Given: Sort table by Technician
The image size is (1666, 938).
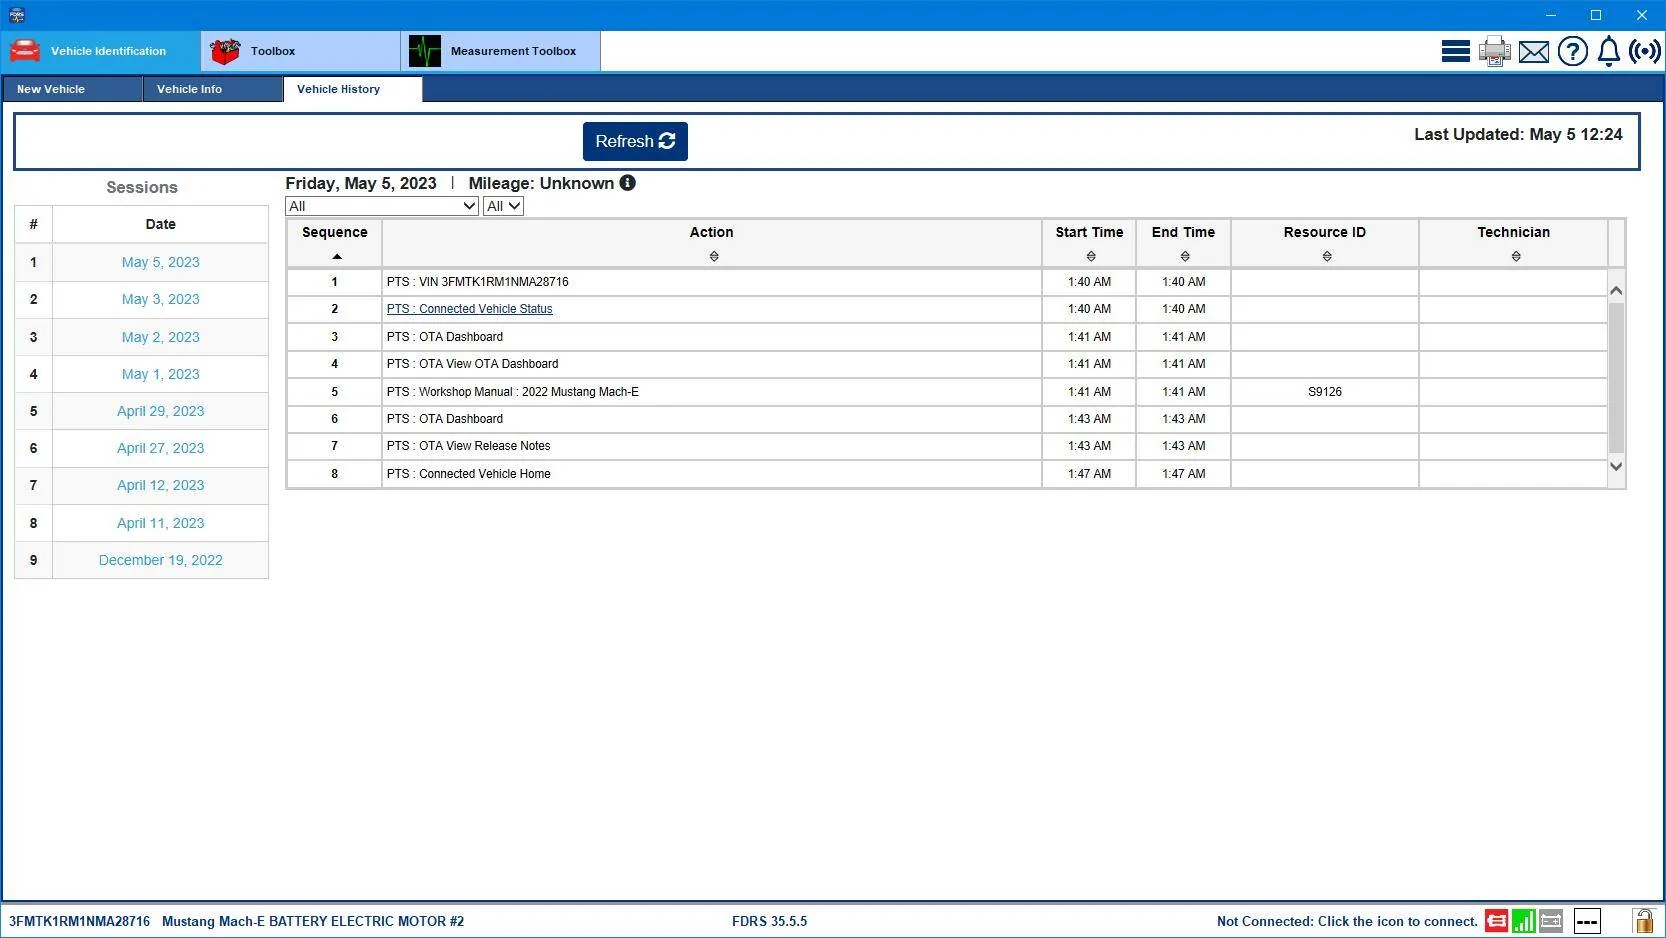Looking at the screenshot, I should coord(1516,257).
